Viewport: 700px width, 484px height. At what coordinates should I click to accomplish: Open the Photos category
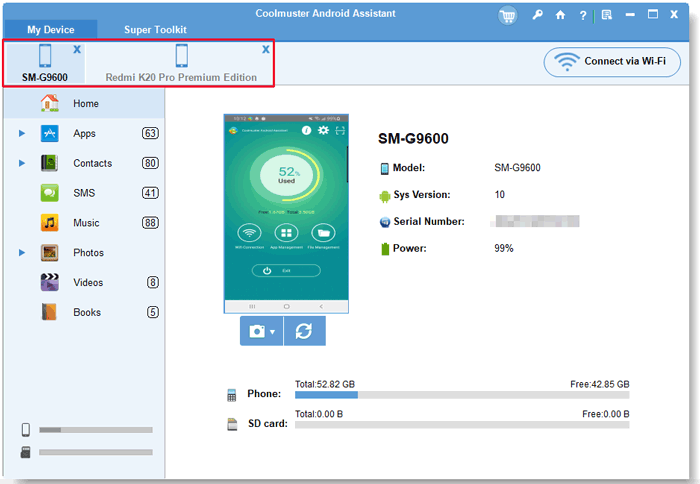click(84, 253)
